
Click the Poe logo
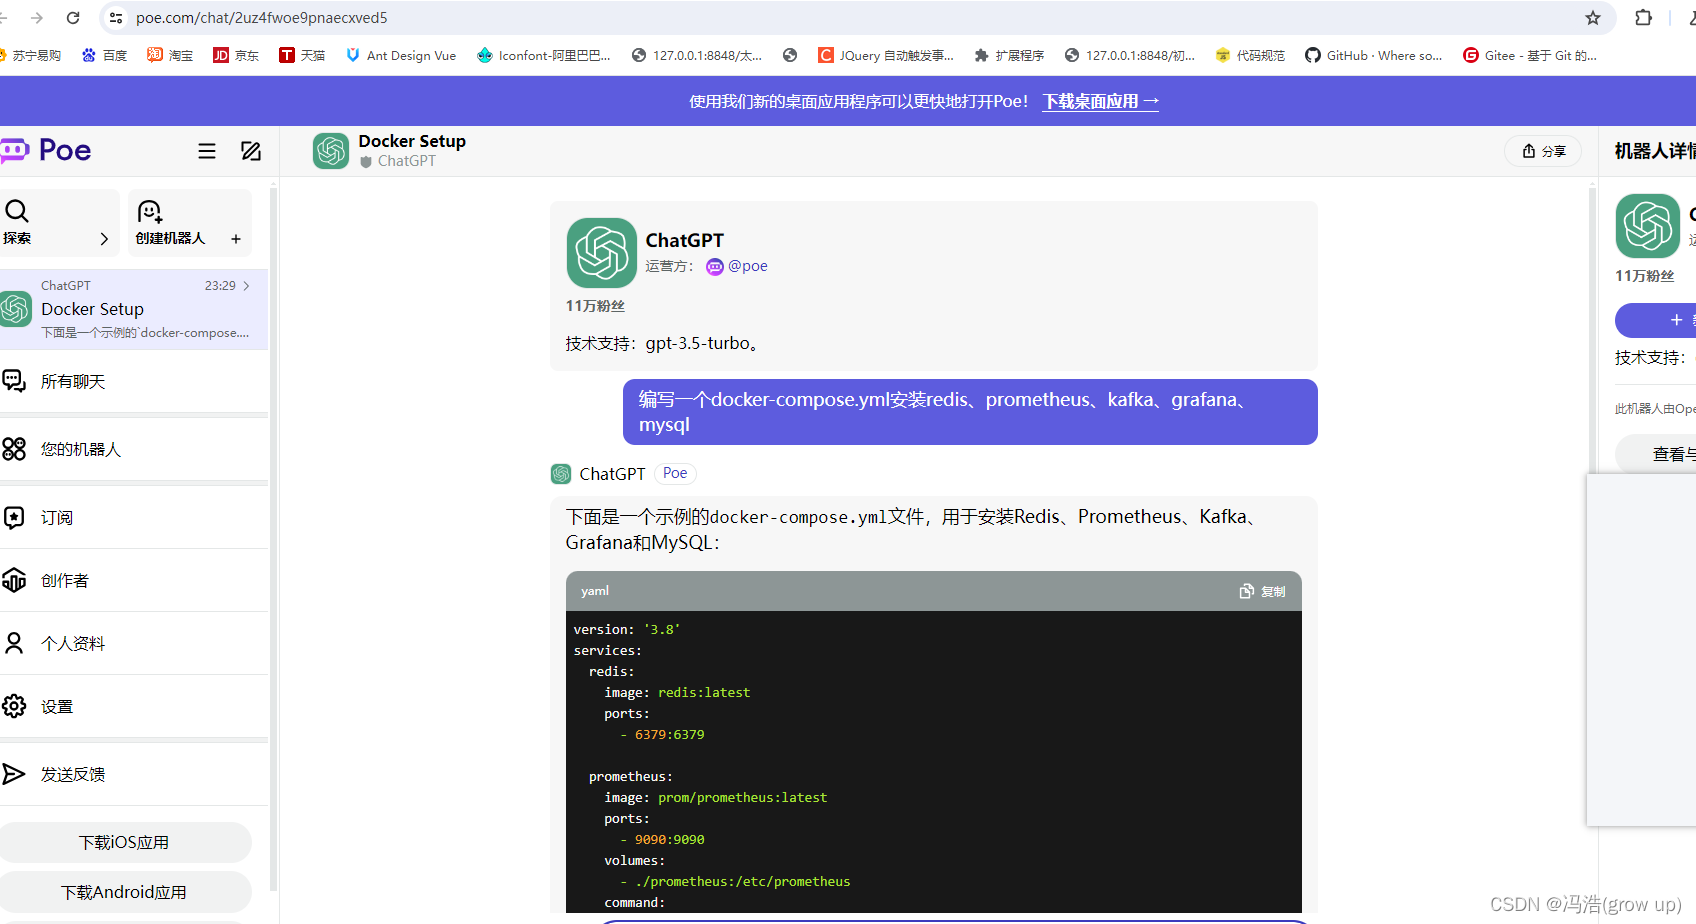point(46,150)
